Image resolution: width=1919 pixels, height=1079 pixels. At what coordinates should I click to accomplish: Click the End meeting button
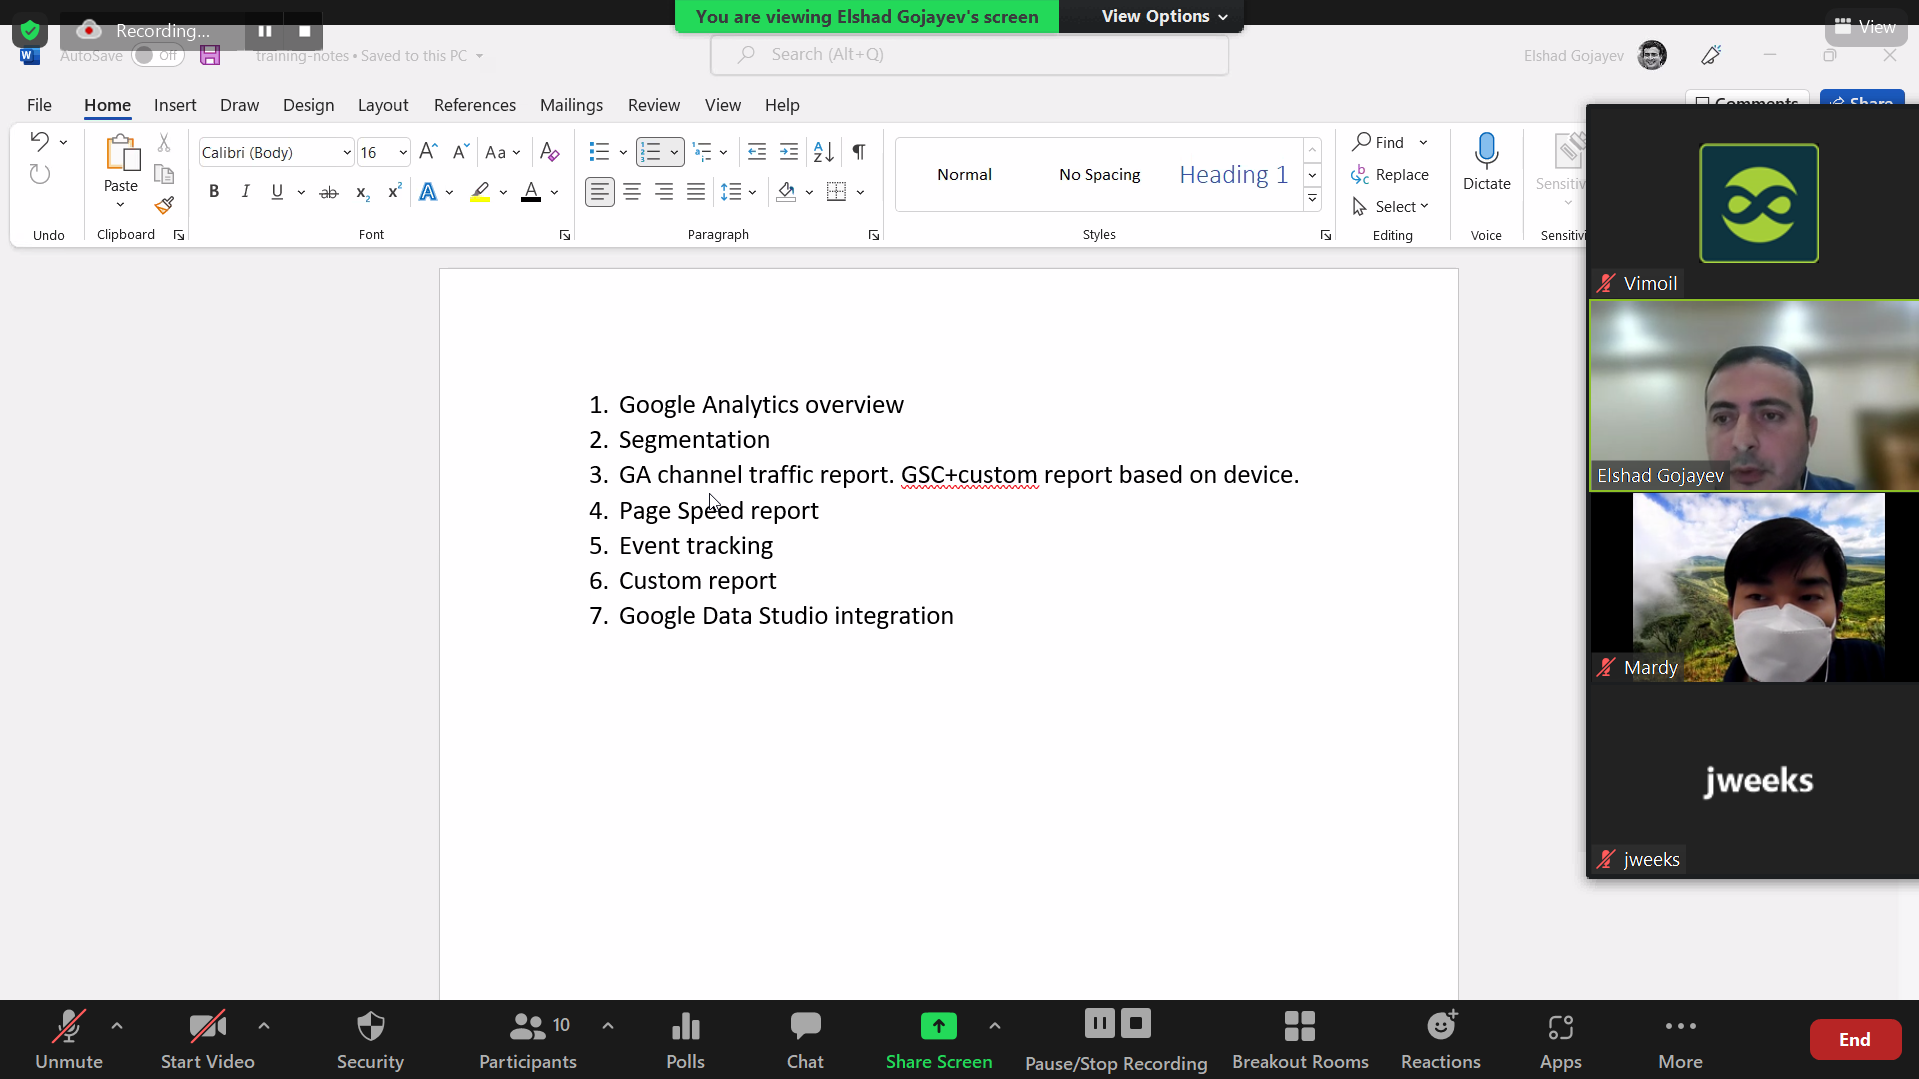[x=1855, y=1039]
